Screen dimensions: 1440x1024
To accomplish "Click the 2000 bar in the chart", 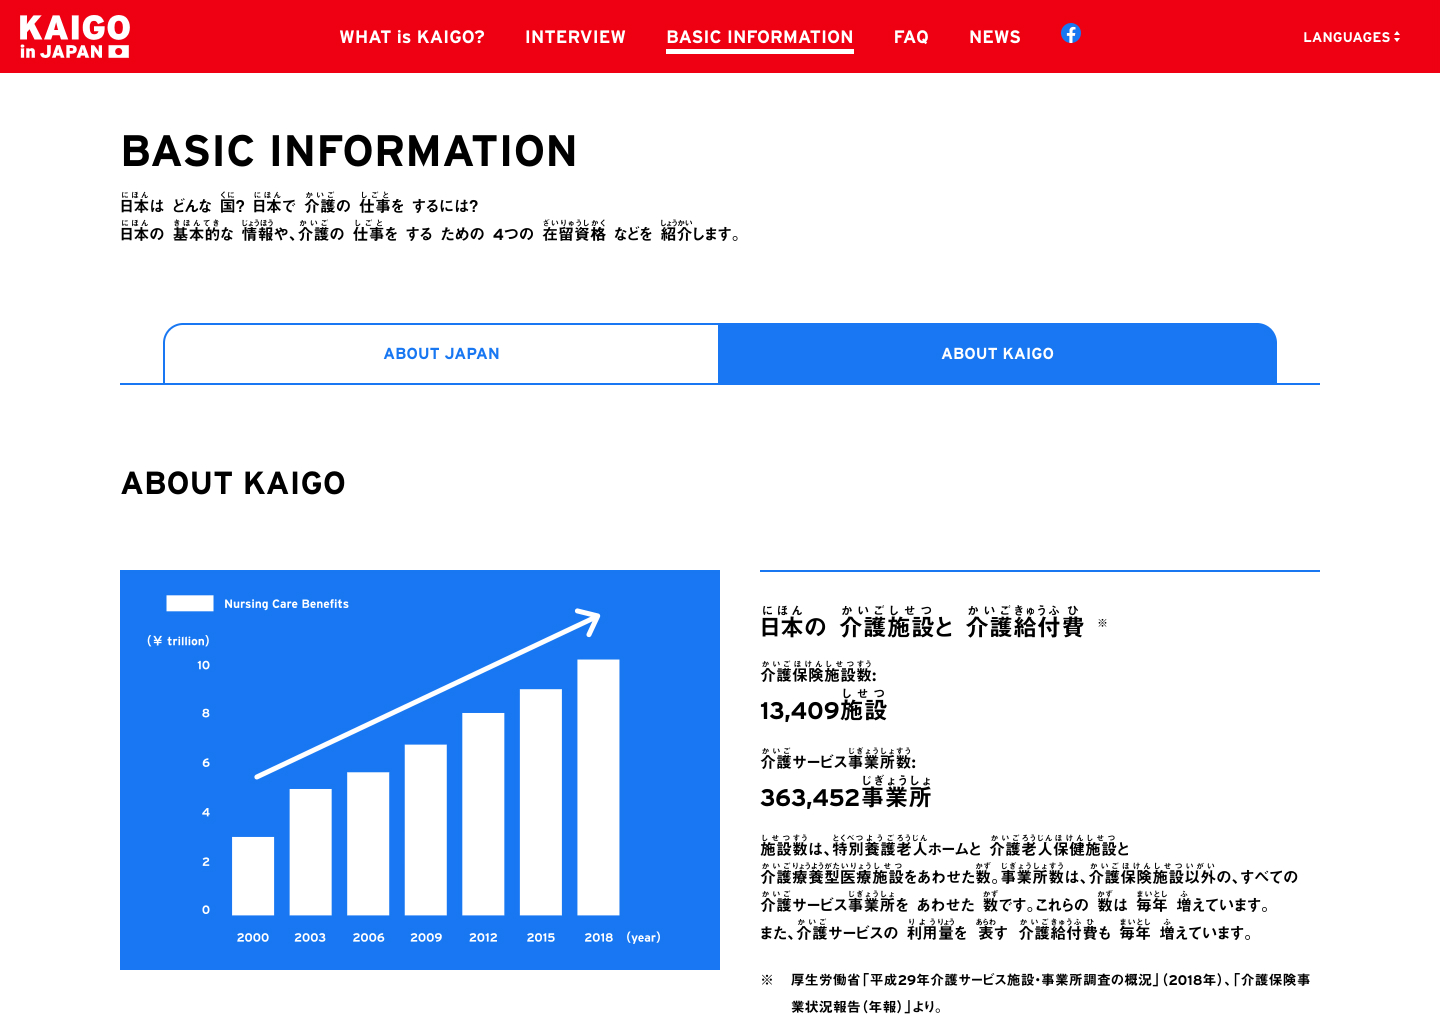I will pyautogui.click(x=253, y=876).
